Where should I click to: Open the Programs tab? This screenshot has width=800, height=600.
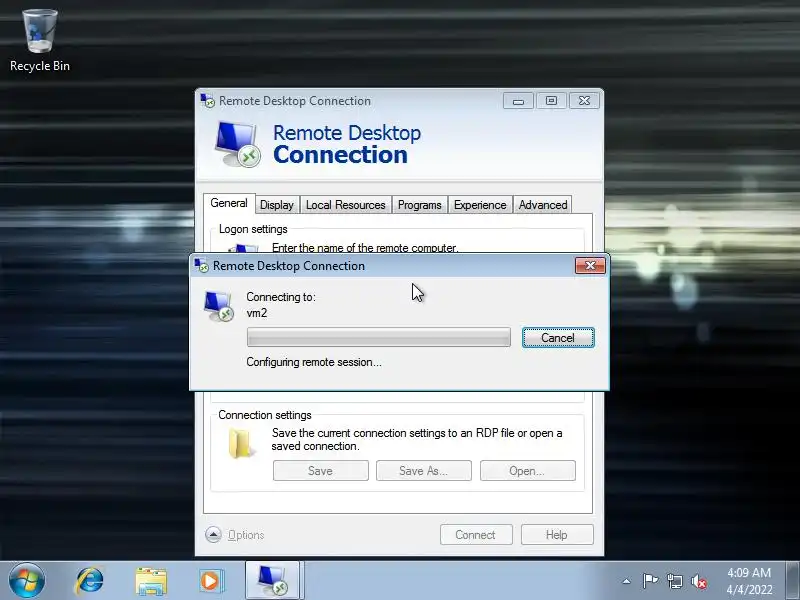(419, 205)
